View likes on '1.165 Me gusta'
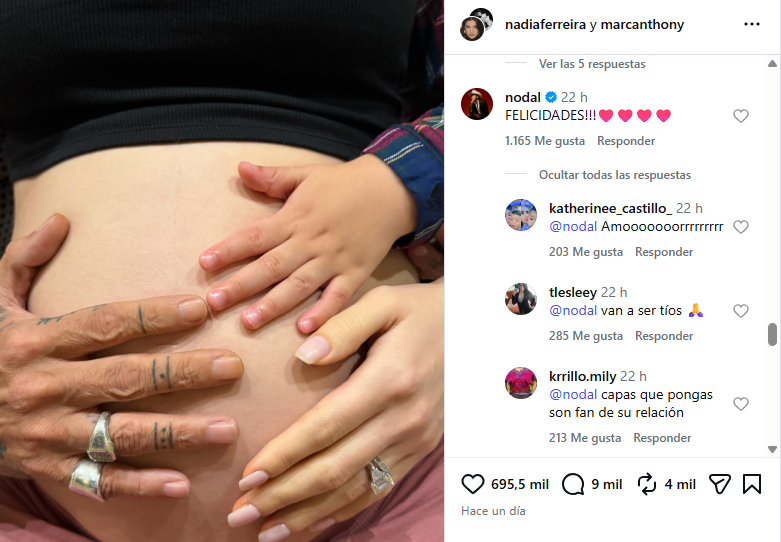The width and height of the screenshot is (781, 542). (545, 141)
